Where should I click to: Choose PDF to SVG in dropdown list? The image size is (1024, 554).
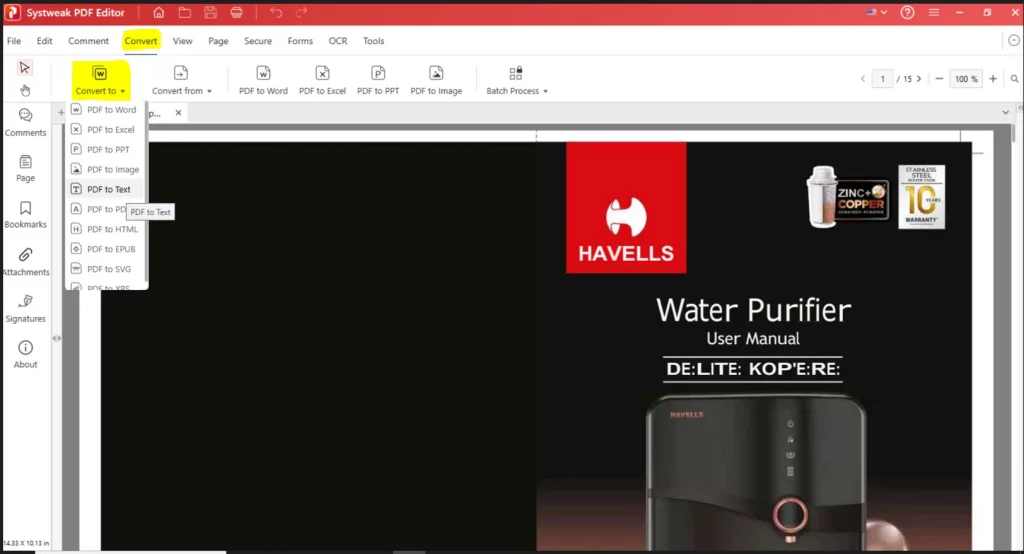[x=104, y=269]
